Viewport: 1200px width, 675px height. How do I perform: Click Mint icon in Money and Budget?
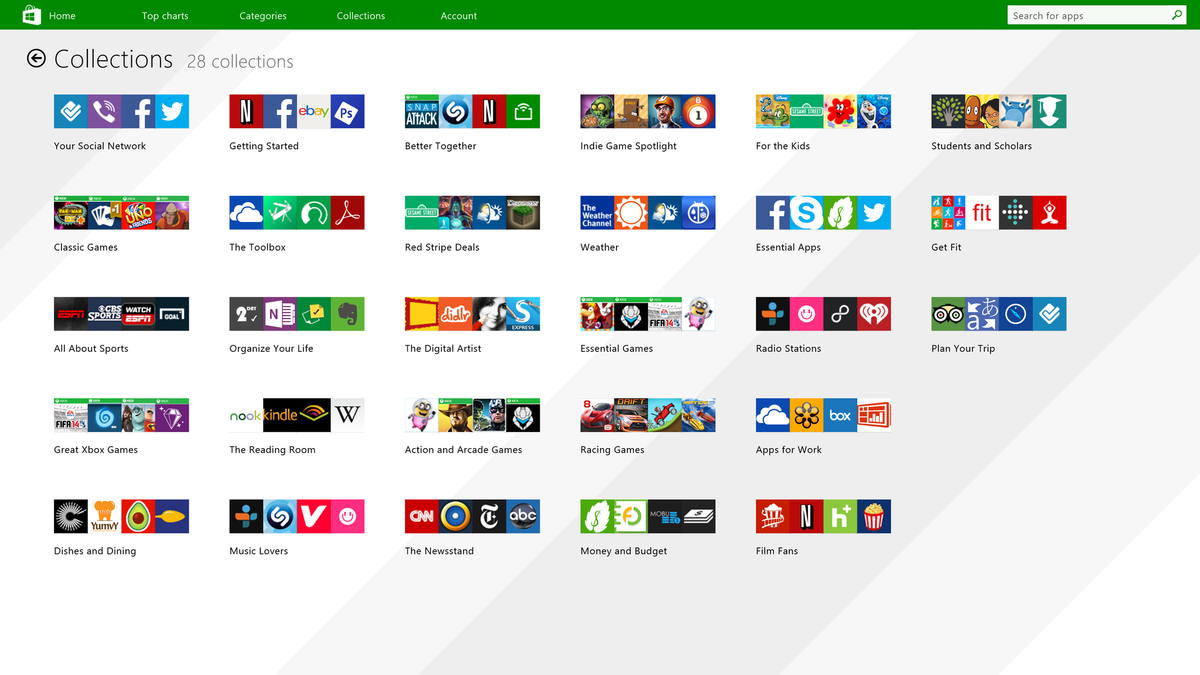click(597, 516)
